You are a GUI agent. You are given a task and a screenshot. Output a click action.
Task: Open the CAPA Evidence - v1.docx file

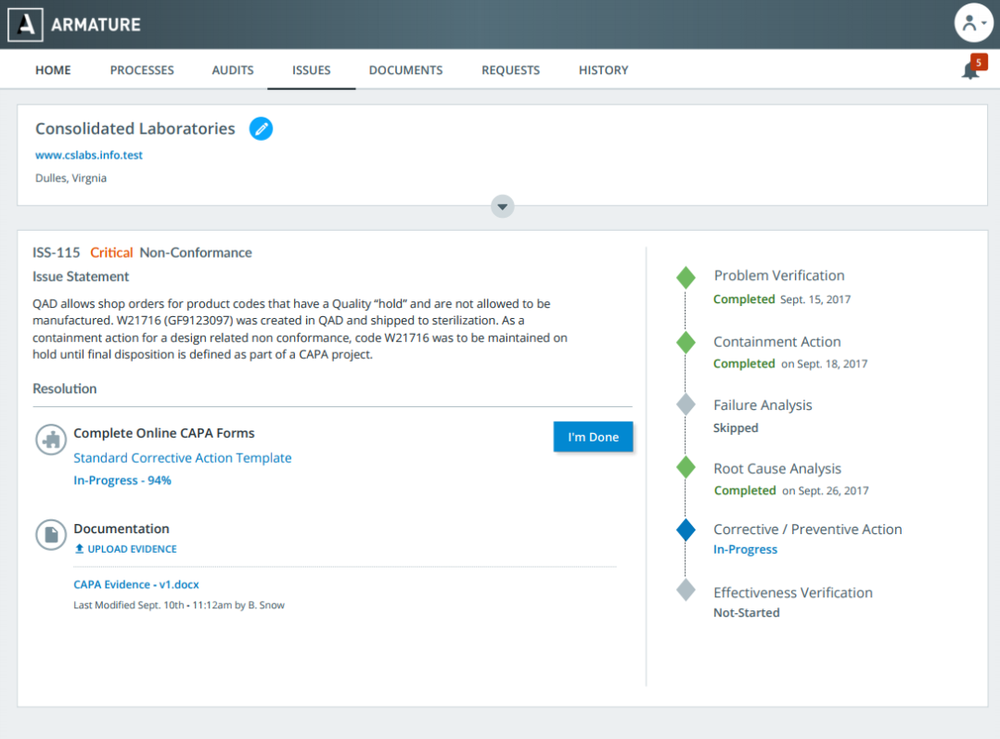click(x=136, y=585)
